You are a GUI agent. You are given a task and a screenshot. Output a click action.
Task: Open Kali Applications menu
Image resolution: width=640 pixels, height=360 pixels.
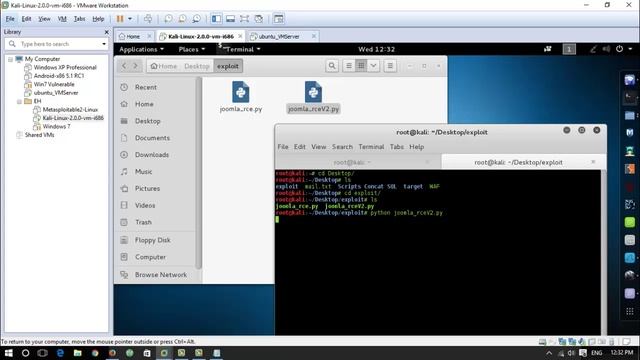[x=141, y=49]
